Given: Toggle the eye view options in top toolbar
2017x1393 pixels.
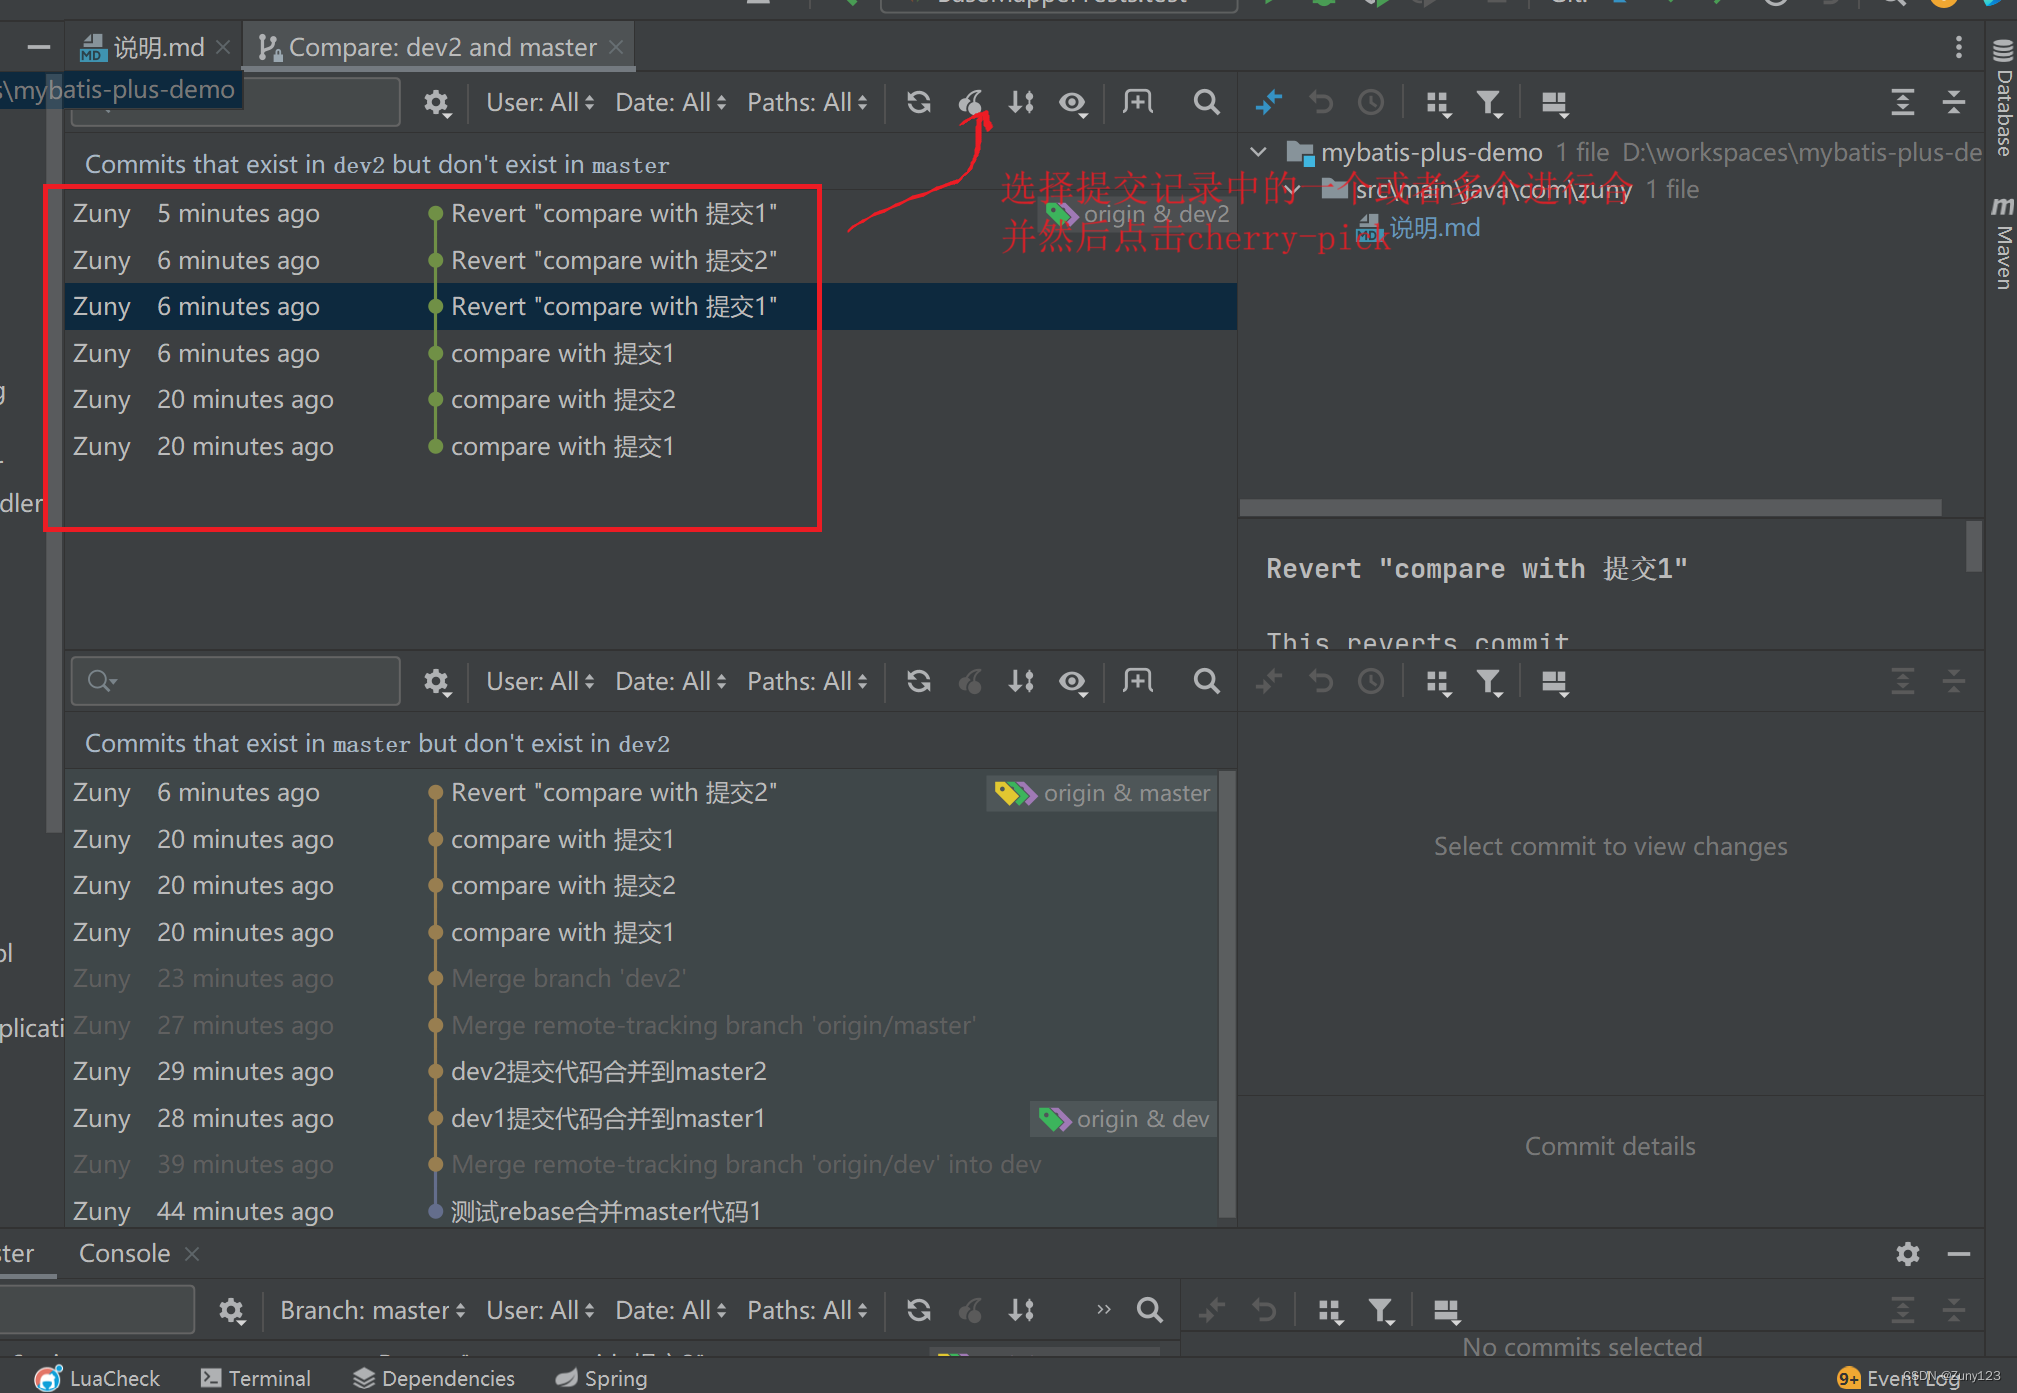Looking at the screenshot, I should tap(1073, 103).
